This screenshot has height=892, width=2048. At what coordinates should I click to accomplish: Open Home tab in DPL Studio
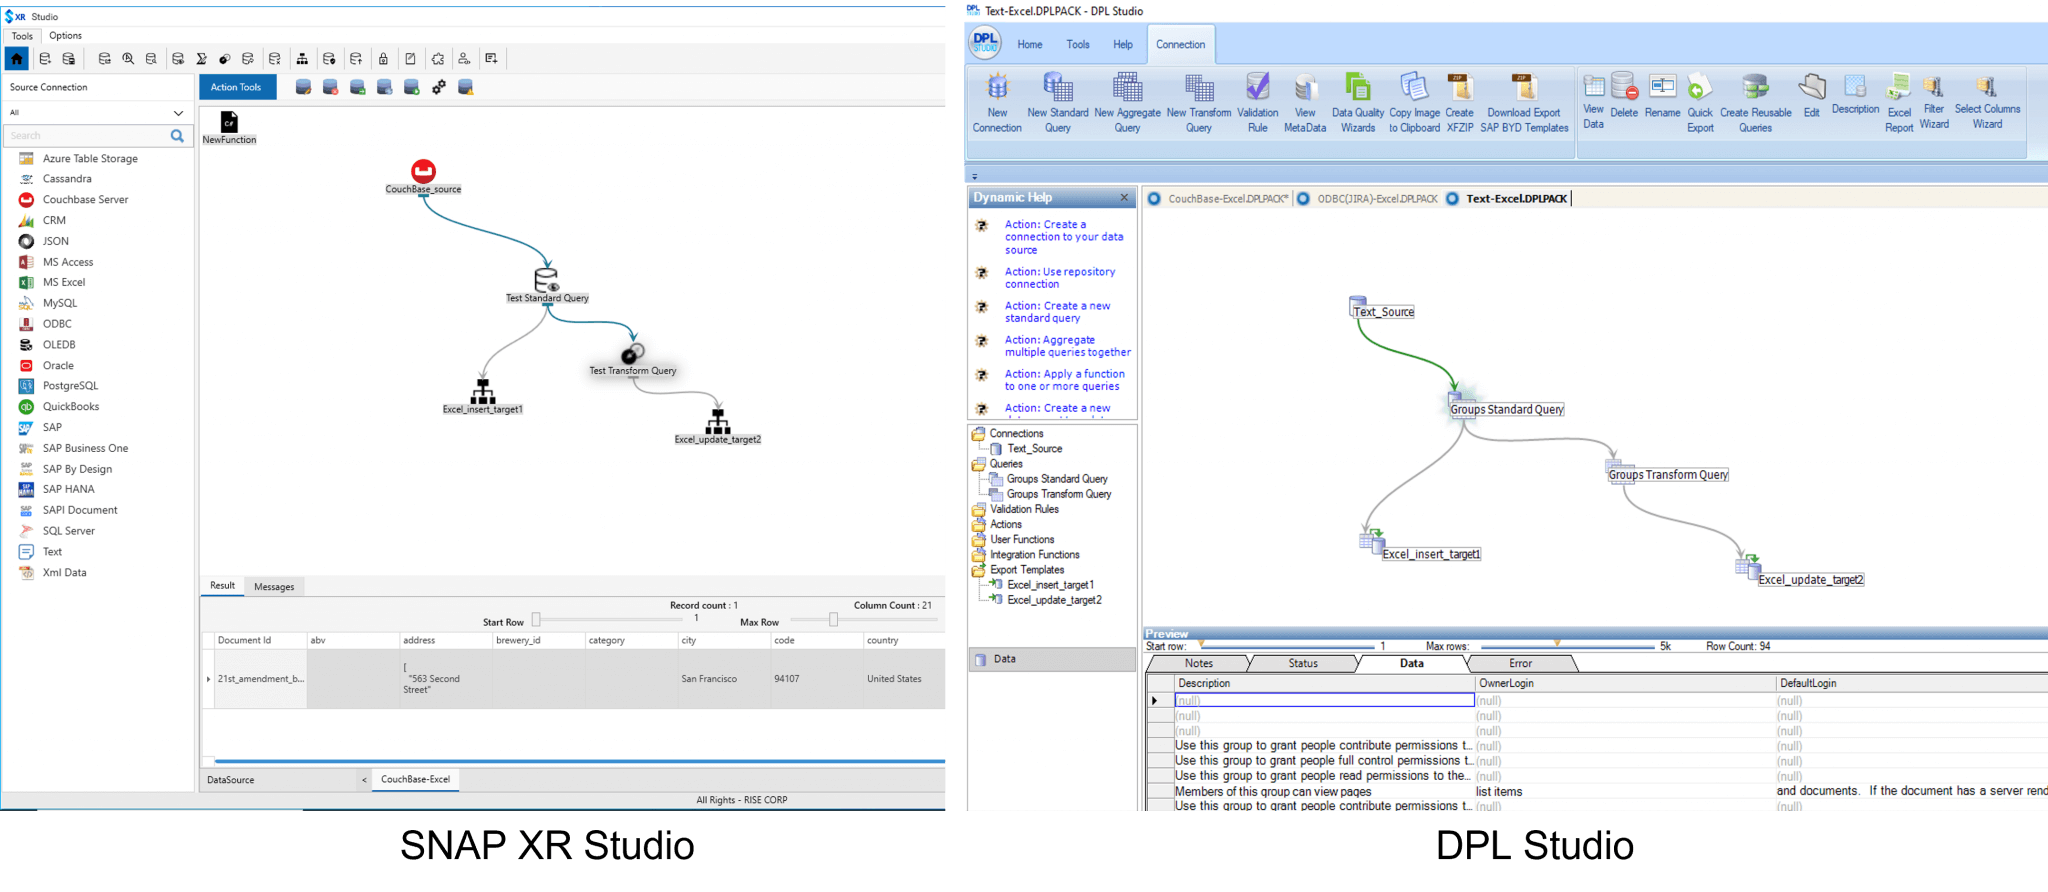[1030, 45]
